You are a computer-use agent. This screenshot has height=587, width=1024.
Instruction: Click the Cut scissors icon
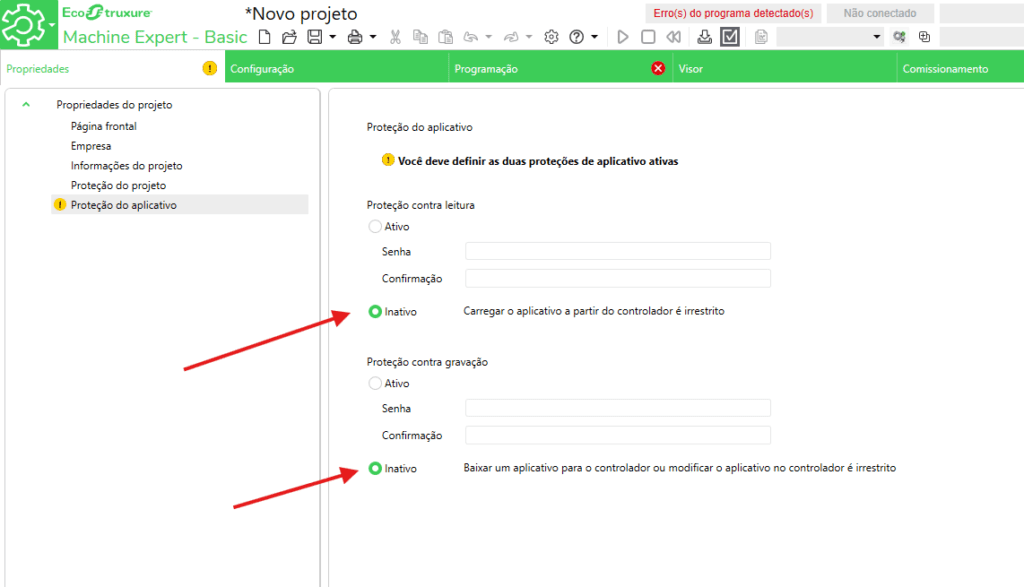395,37
